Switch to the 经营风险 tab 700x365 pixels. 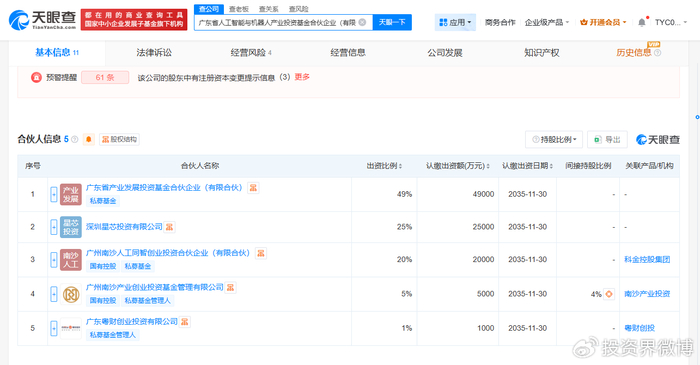coord(251,53)
